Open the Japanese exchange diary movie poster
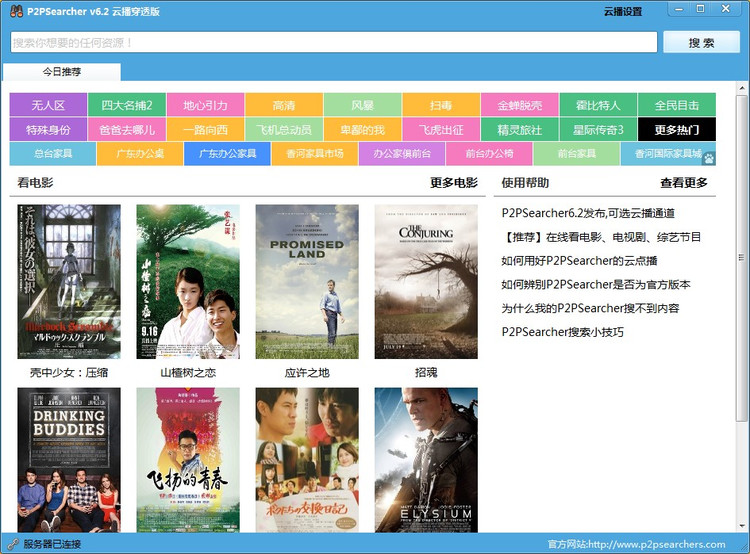 pos(307,460)
